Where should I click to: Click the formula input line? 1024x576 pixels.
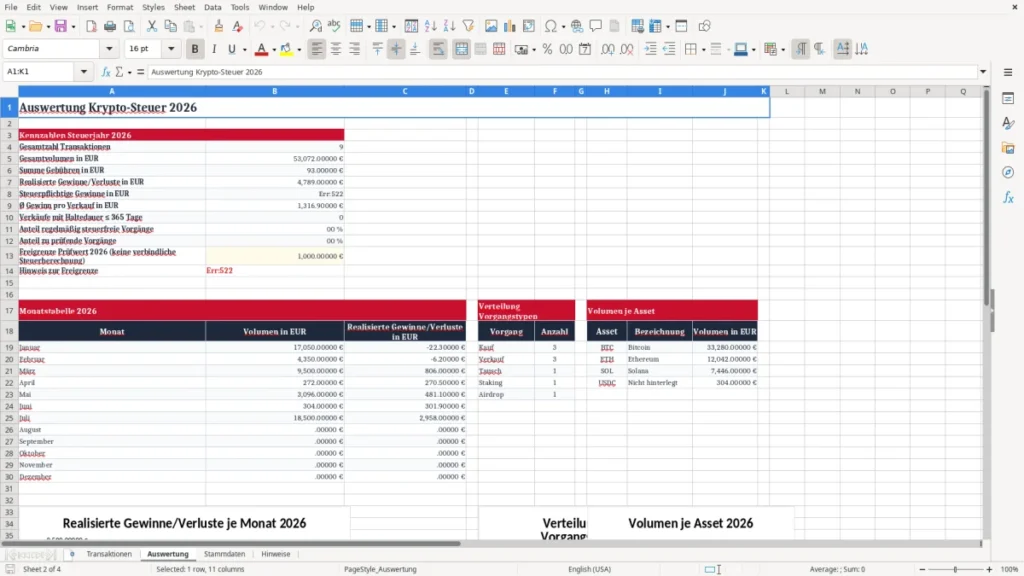pyautogui.click(x=563, y=72)
